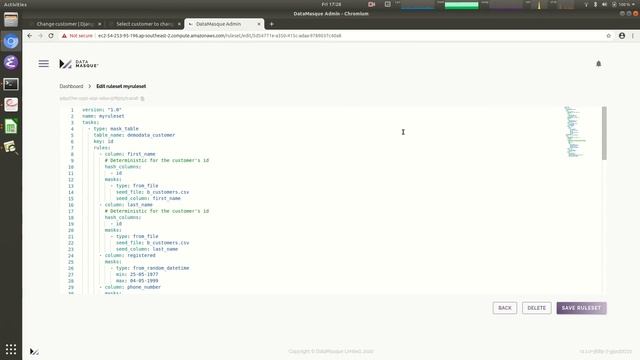Open the volume indicator in the top bar
This screenshot has width=640, height=360.
point(604,4)
